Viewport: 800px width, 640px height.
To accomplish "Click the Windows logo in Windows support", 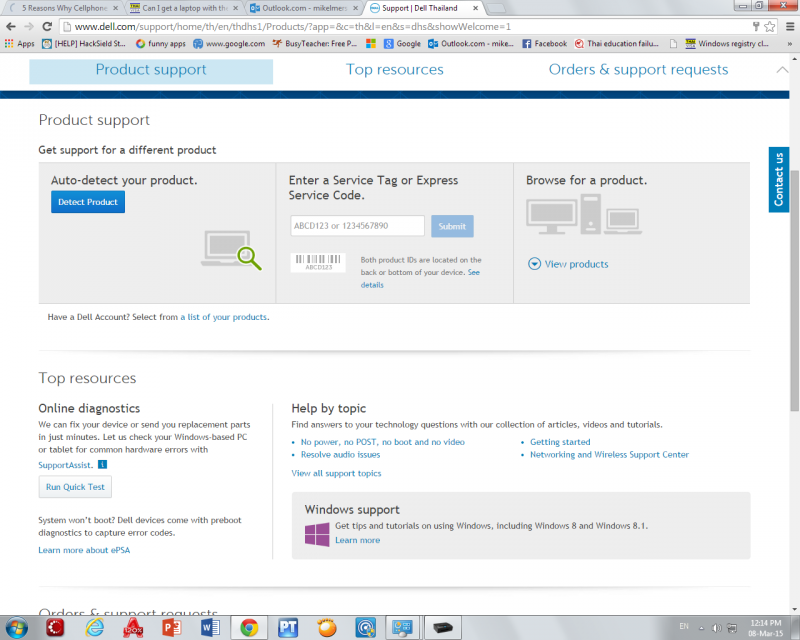I will pyautogui.click(x=317, y=534).
